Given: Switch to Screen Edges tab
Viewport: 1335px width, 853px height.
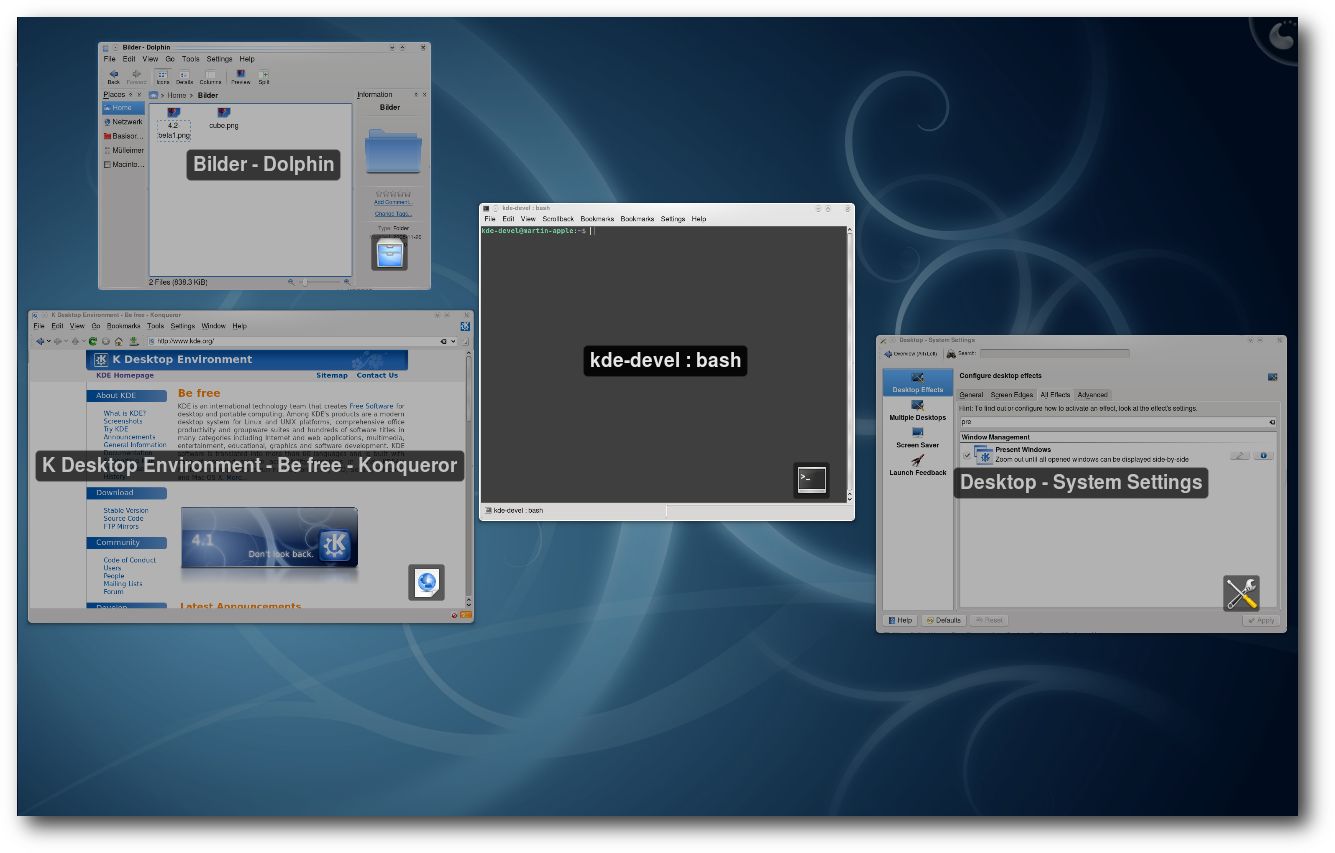Looking at the screenshot, I should click(1012, 395).
